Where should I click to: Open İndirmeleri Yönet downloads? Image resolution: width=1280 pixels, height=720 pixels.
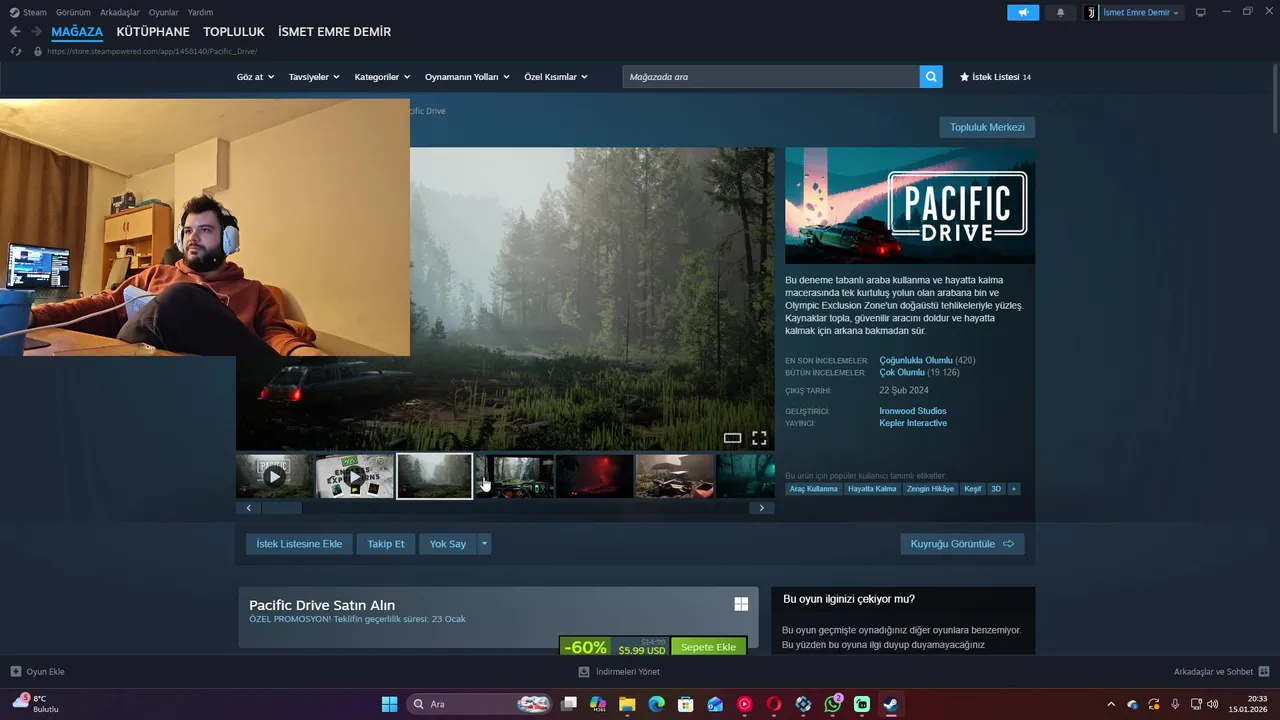620,672
